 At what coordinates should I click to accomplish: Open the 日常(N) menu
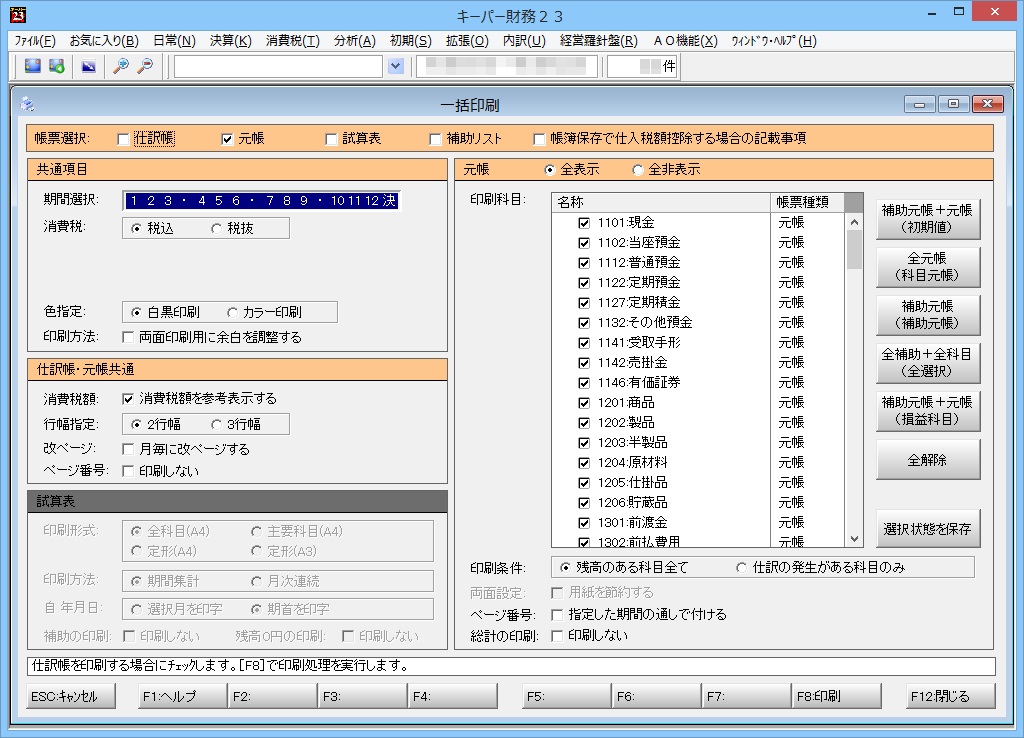pyautogui.click(x=174, y=40)
